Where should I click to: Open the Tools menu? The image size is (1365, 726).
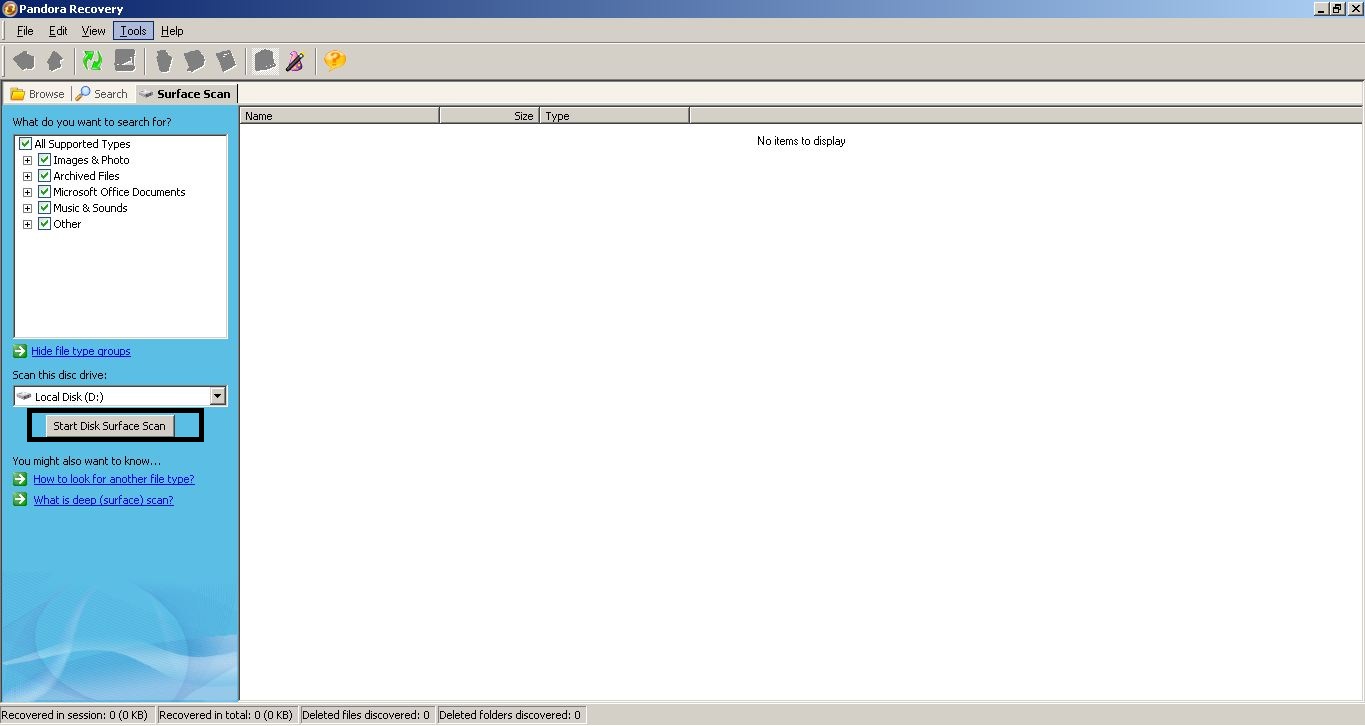[x=133, y=31]
